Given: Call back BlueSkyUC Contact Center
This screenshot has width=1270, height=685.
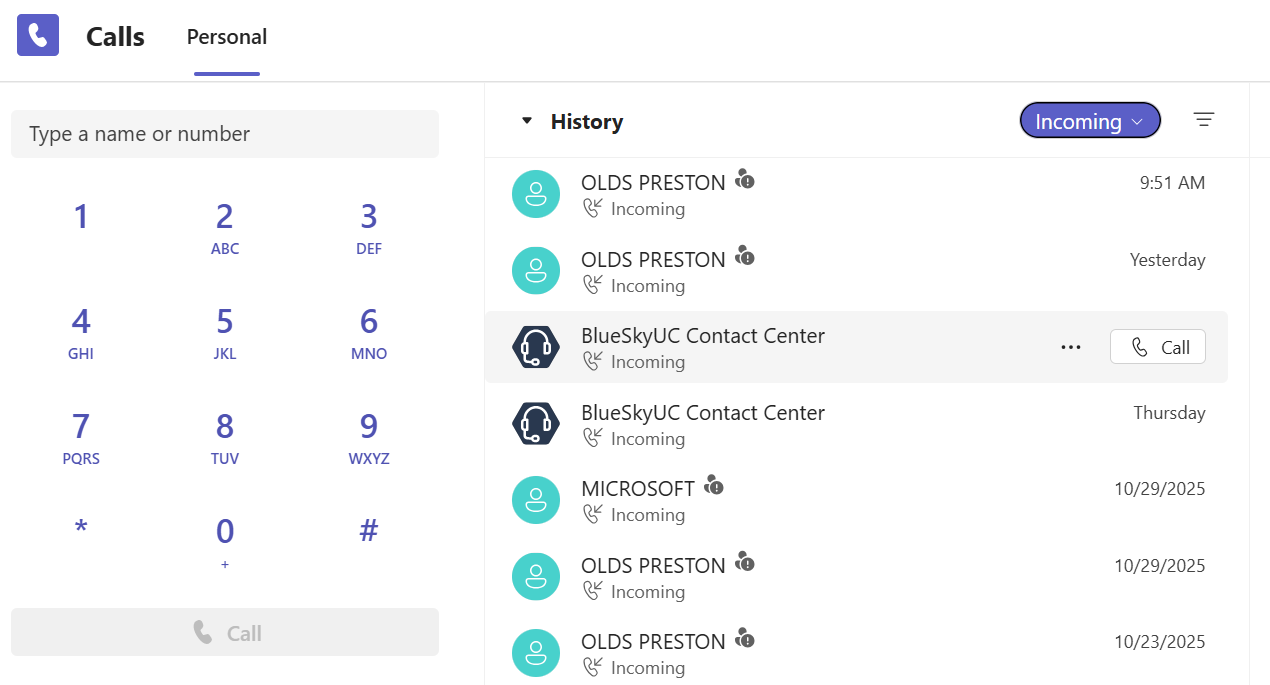Looking at the screenshot, I should [1157, 347].
